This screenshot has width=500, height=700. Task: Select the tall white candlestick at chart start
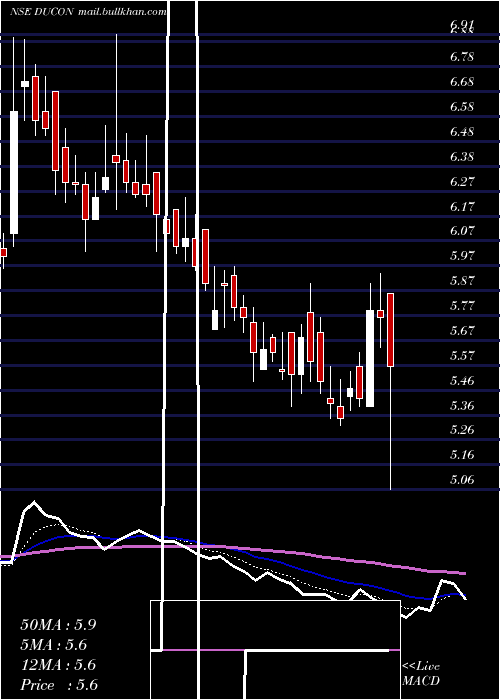point(14,172)
